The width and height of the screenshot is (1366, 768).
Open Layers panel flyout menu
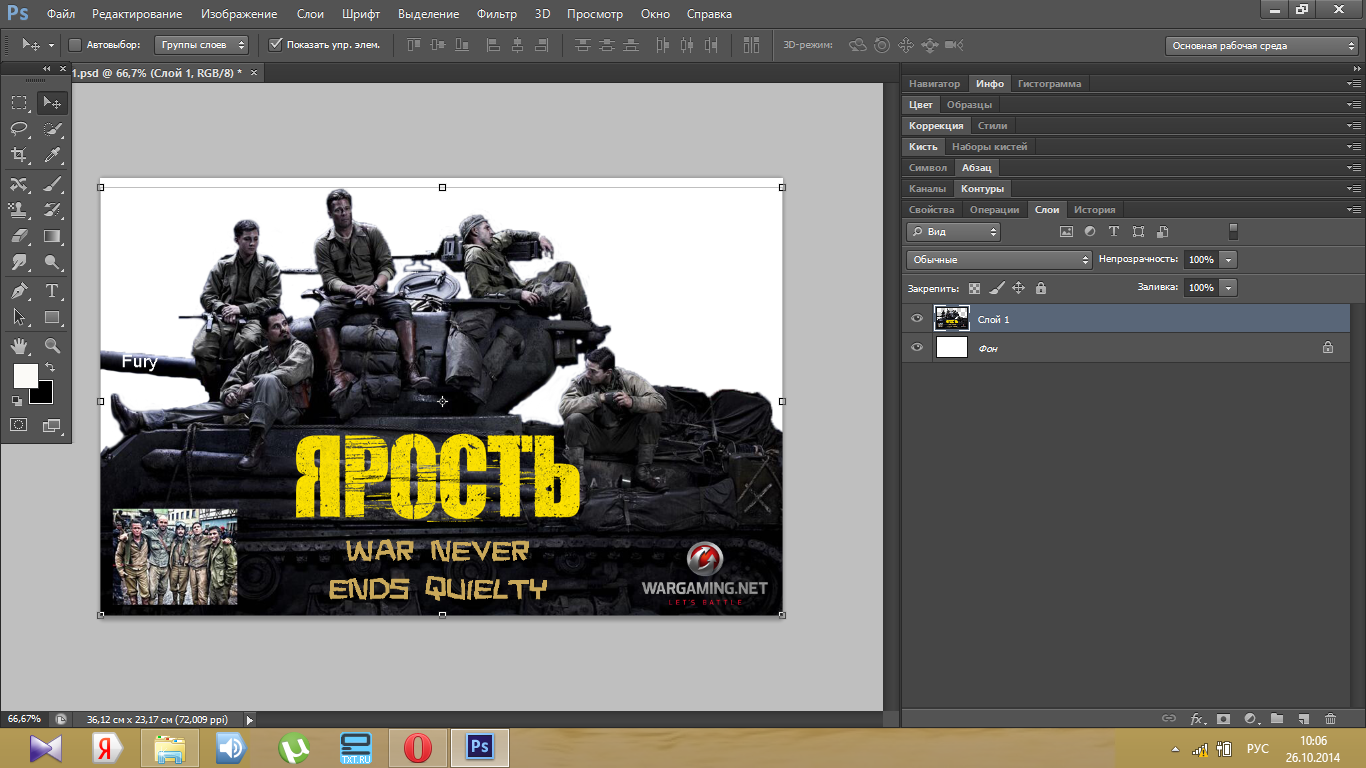click(1355, 210)
